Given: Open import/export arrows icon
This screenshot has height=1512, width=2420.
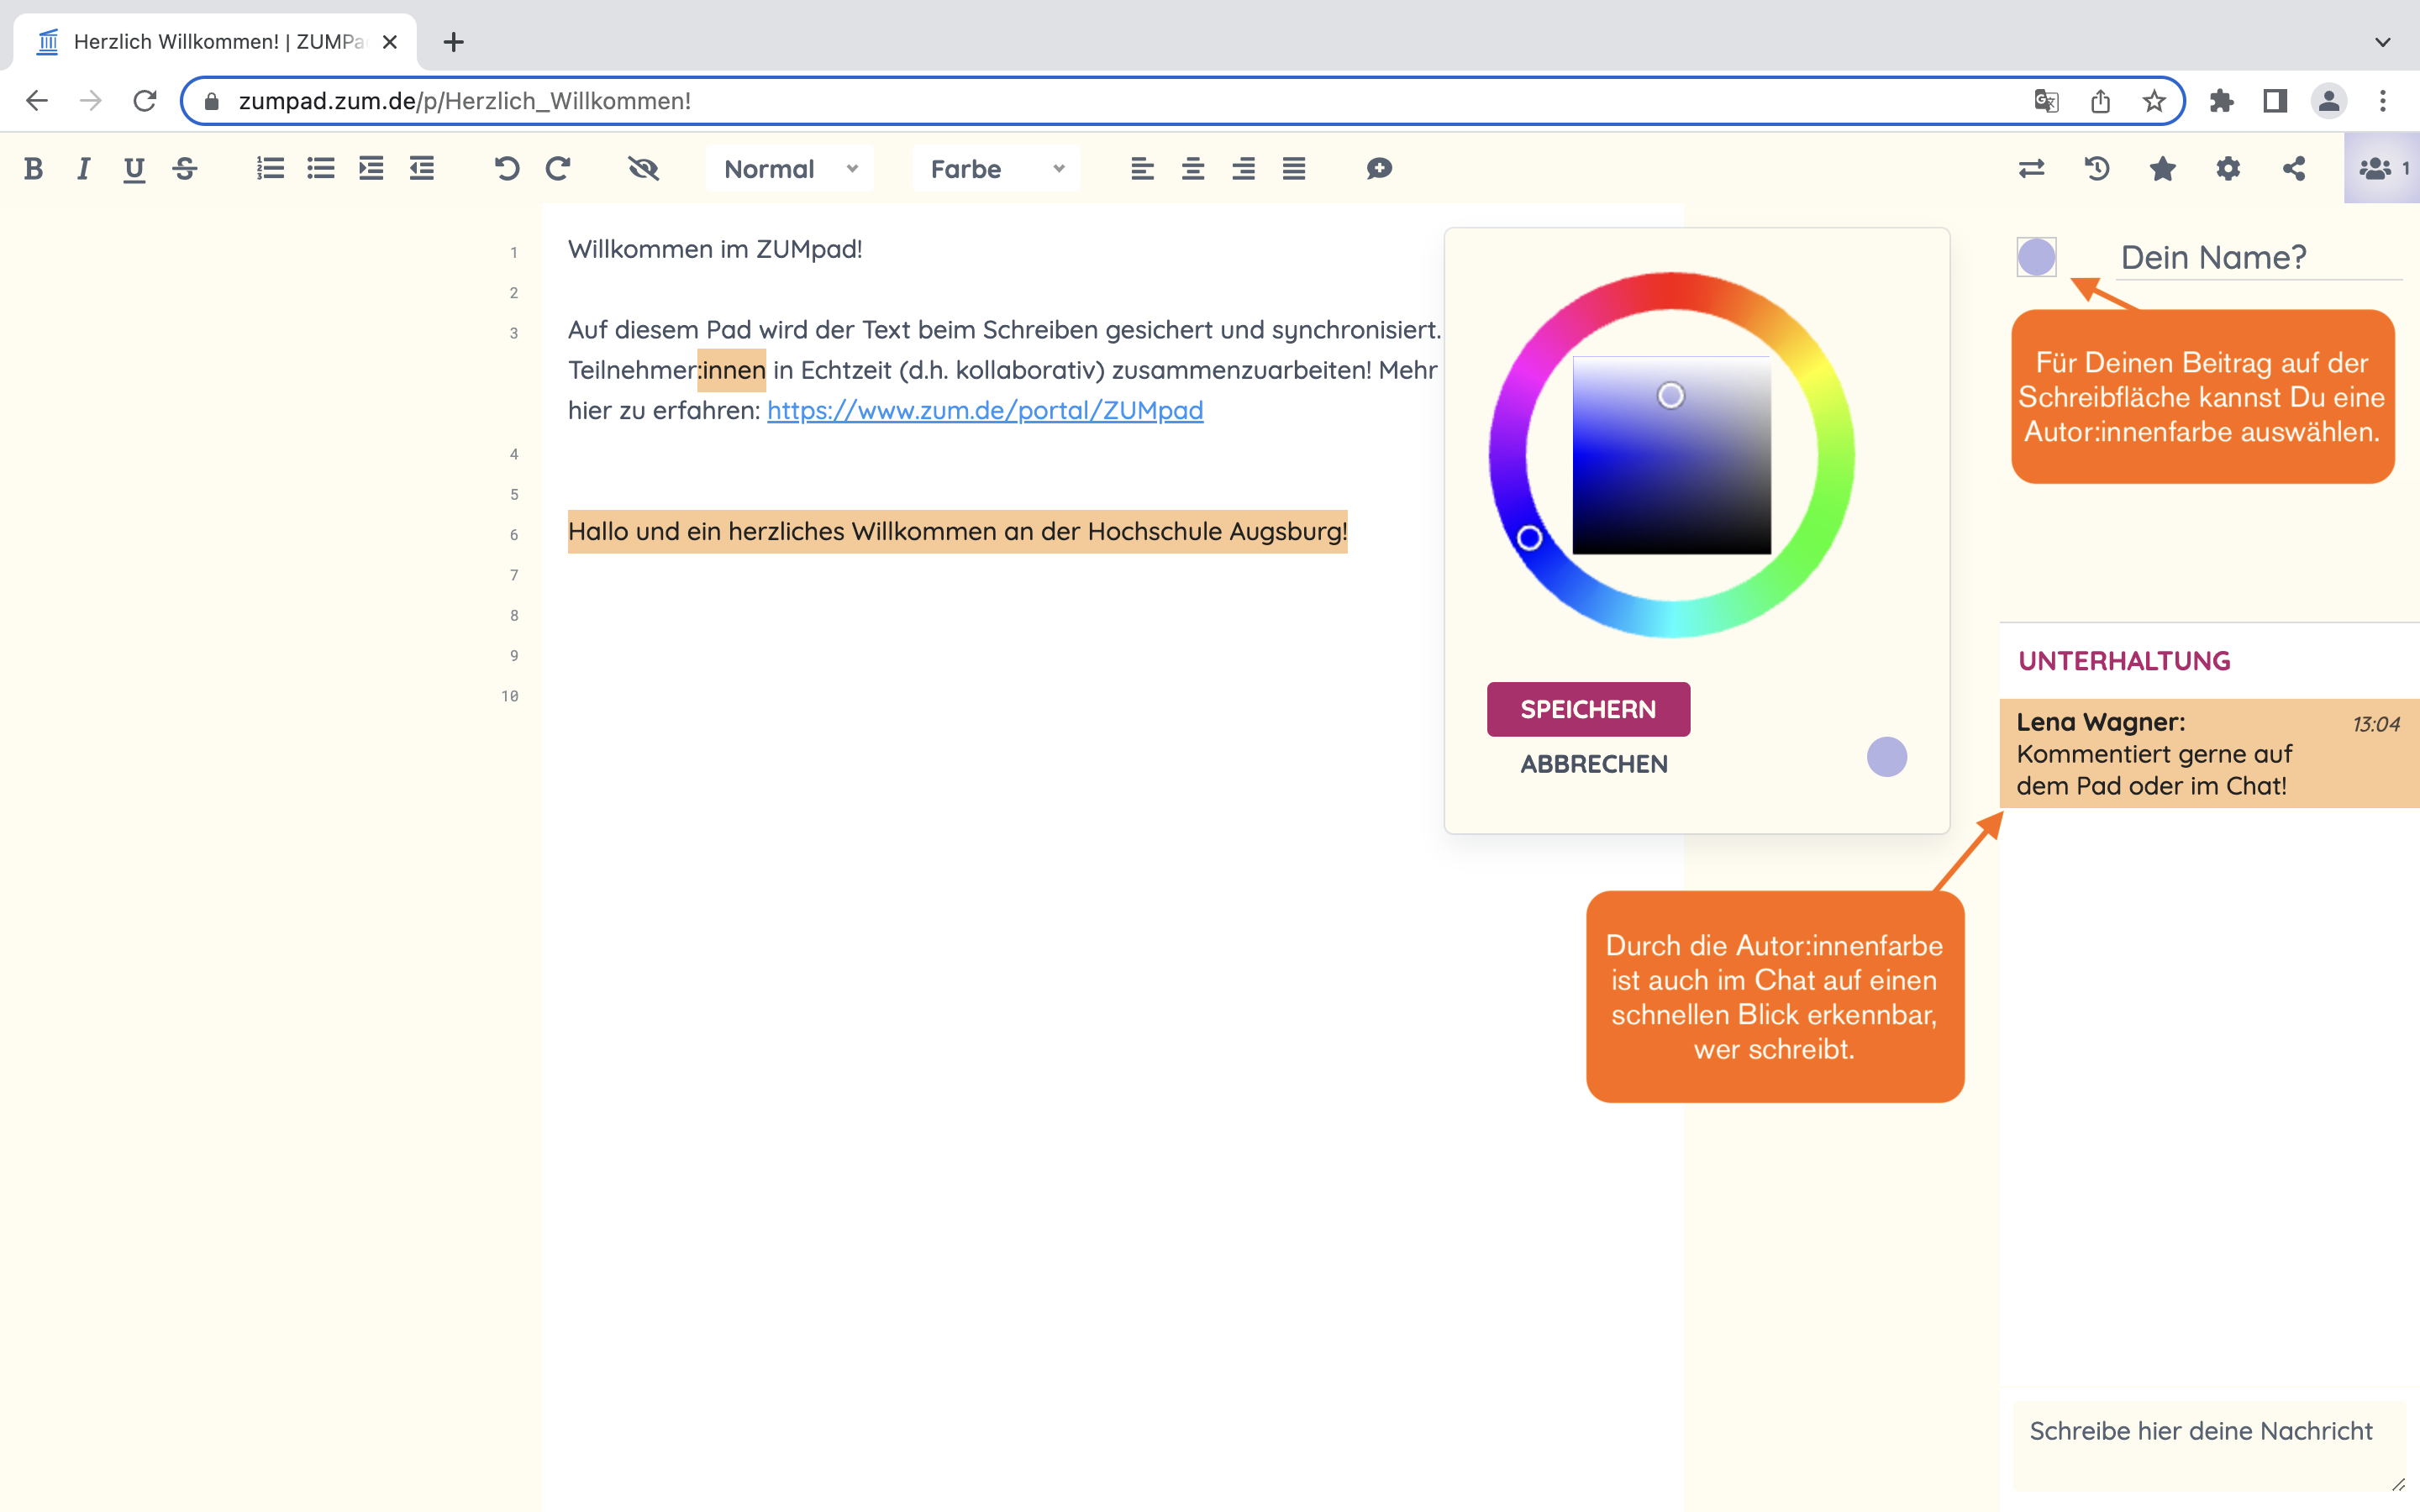Looking at the screenshot, I should (x=2031, y=169).
